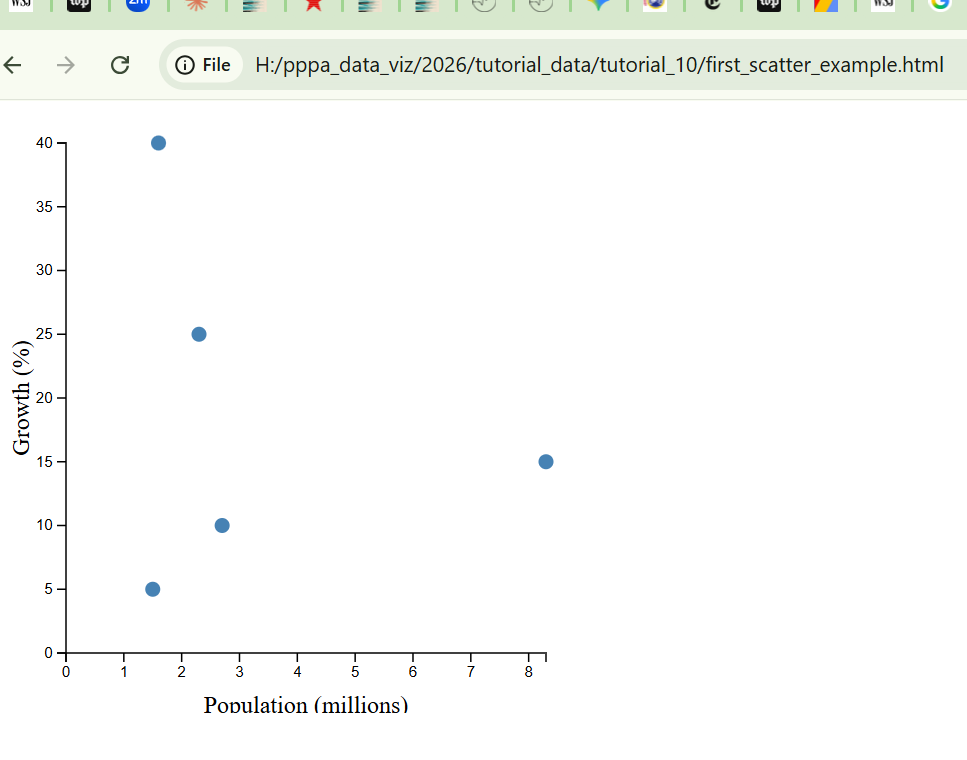The height and width of the screenshot is (760, 967).
Task: Open the orange starburst bookmark
Action: tap(196, 4)
